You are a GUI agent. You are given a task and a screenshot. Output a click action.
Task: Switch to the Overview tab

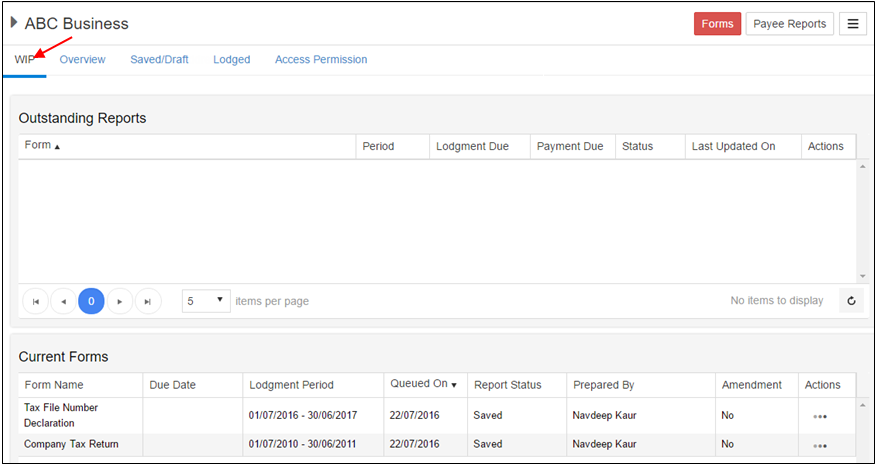coord(82,60)
